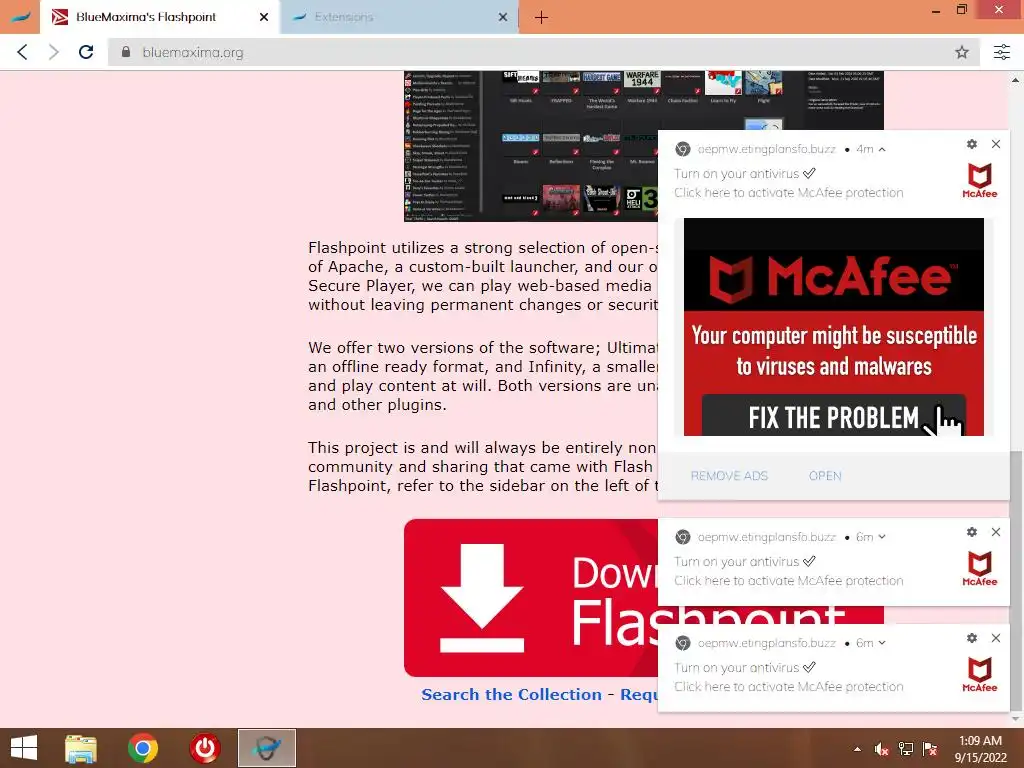Screen dimensions: 1024x768
Task: Open the red power icon app in taskbar
Action: (205, 748)
